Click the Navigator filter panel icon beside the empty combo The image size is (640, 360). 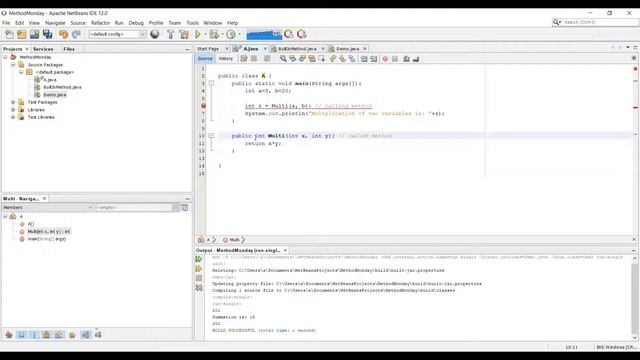(x=184, y=207)
